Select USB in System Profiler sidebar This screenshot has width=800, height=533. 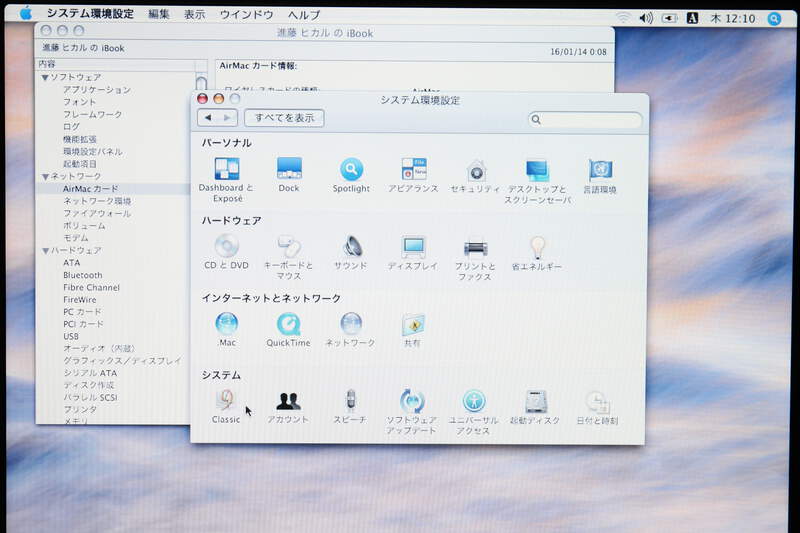pos(71,336)
